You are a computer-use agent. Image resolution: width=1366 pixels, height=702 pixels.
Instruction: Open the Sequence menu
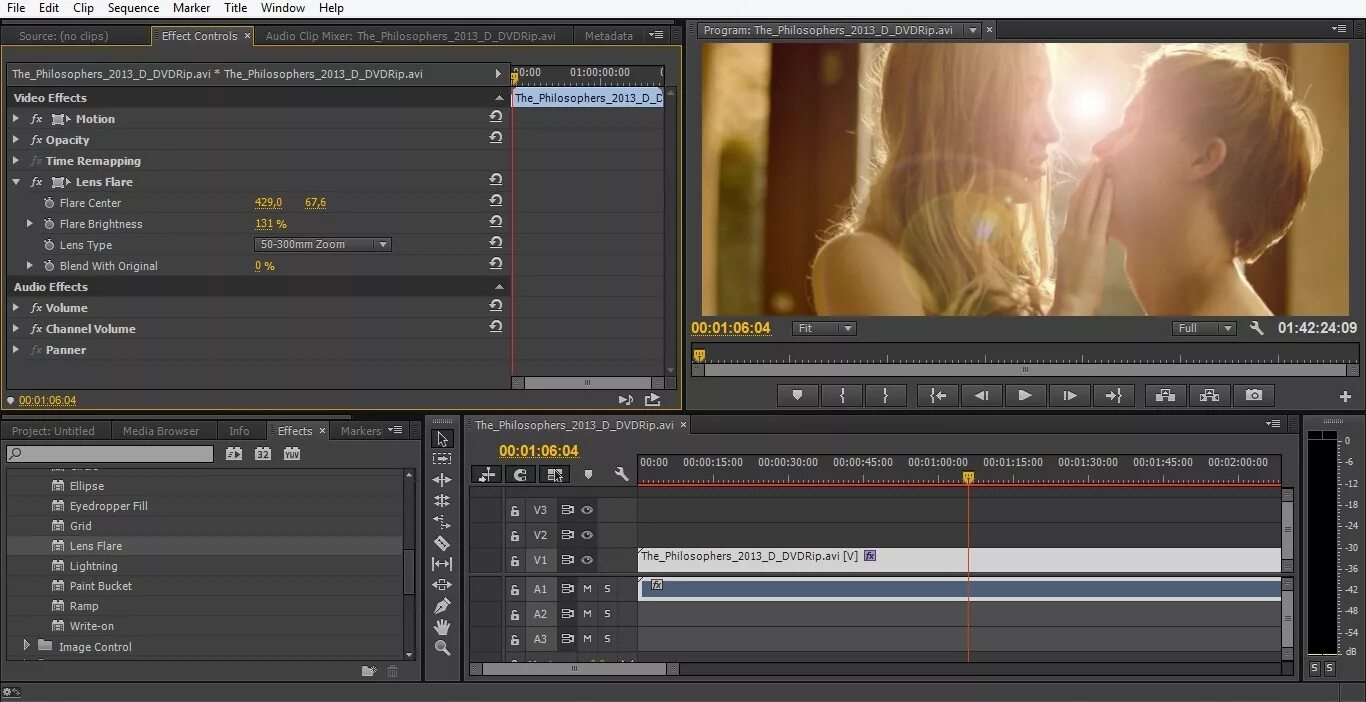pos(133,8)
